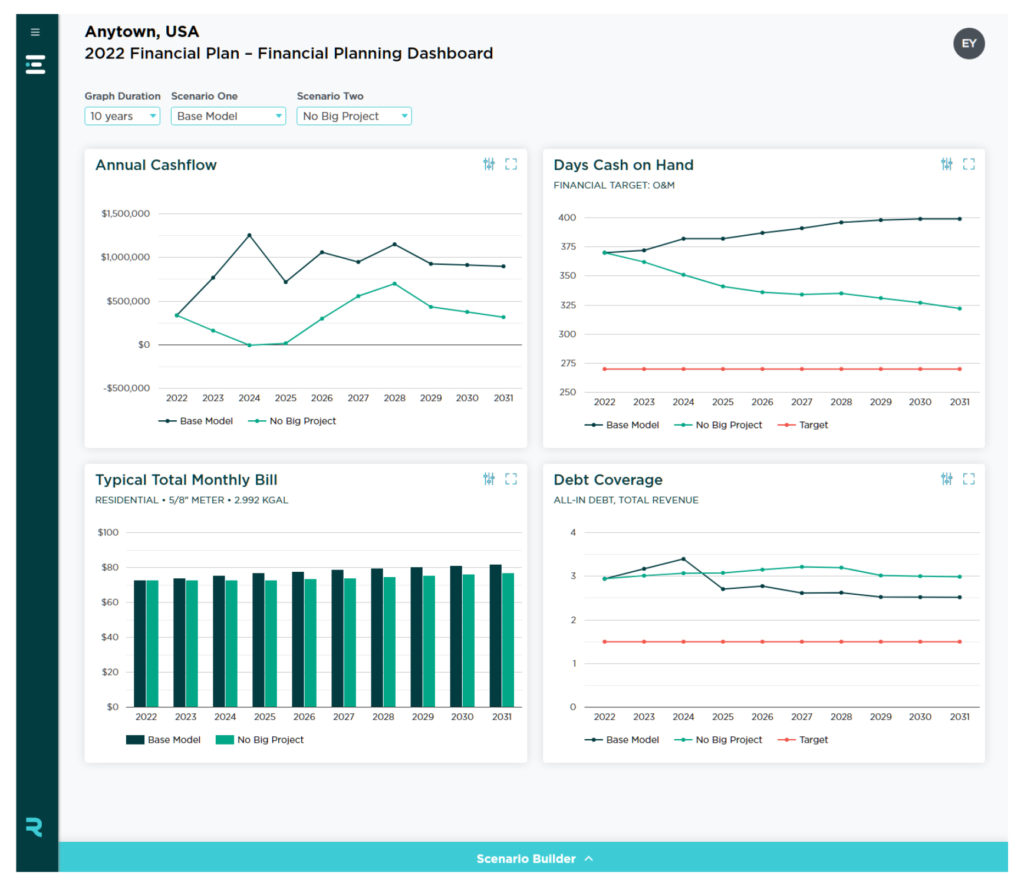Open Typical Total Monthly Bill settings icon
The image size is (1024, 886).
click(488, 479)
